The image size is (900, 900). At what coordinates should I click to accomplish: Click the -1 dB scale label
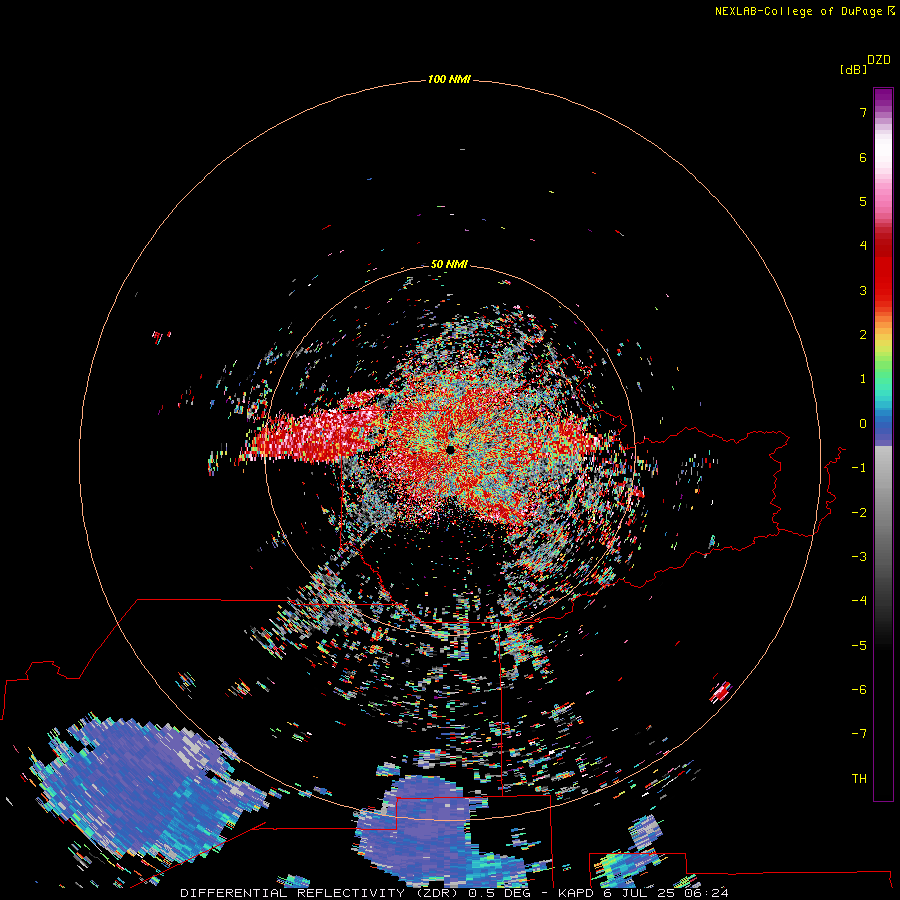(859, 468)
